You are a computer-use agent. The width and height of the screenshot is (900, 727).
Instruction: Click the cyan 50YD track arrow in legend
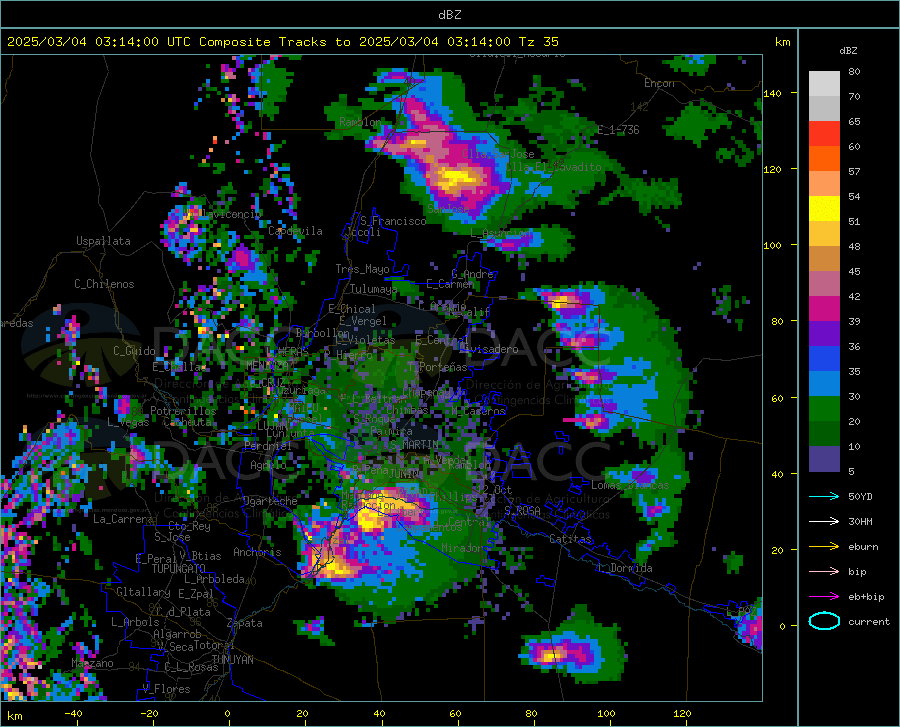tap(824, 496)
